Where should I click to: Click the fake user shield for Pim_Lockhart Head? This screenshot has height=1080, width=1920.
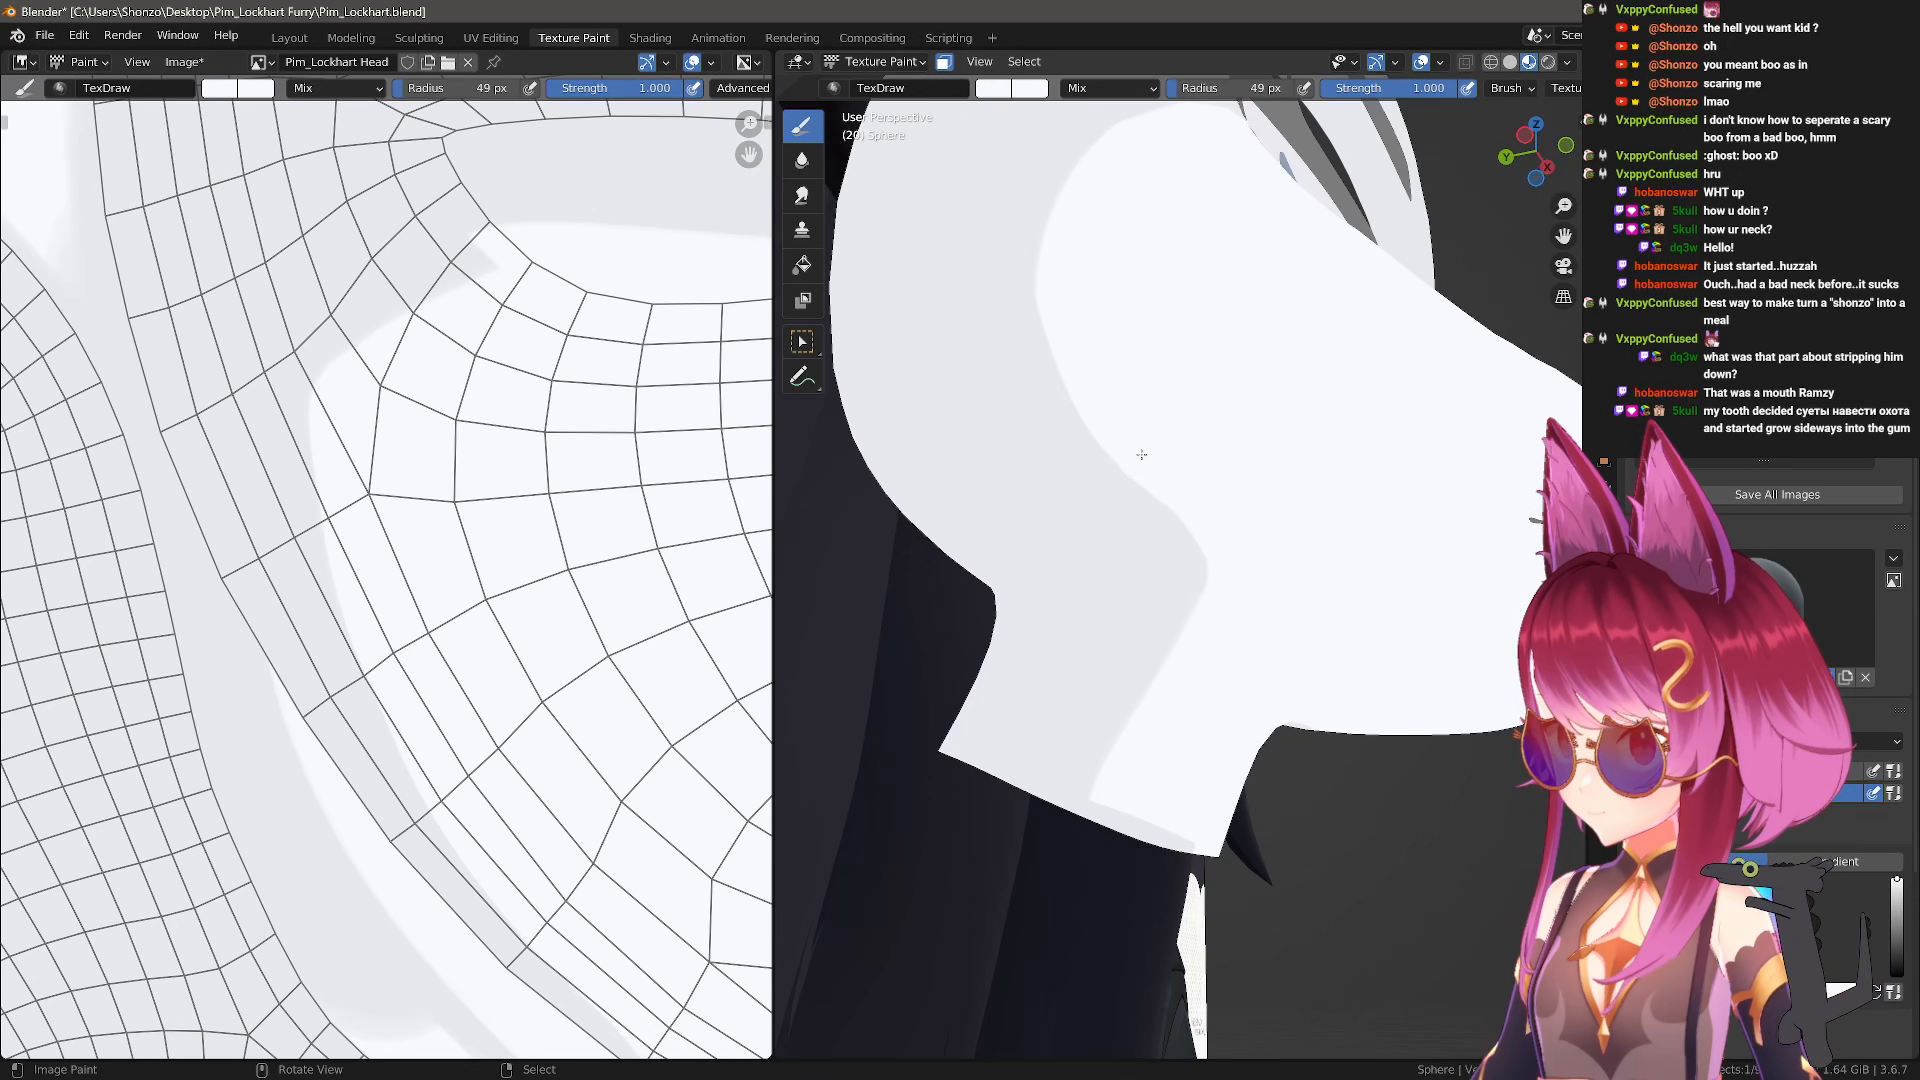408,62
